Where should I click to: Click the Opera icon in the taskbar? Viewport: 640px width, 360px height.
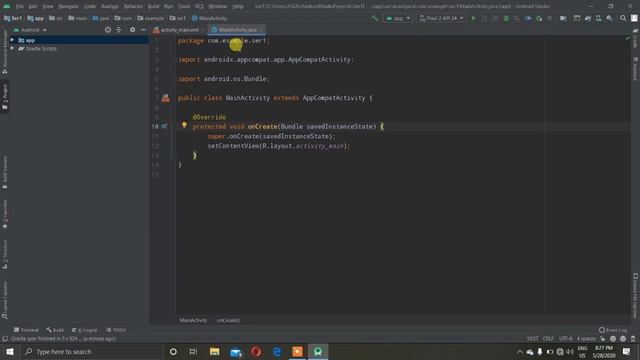pyautogui.click(x=256, y=351)
